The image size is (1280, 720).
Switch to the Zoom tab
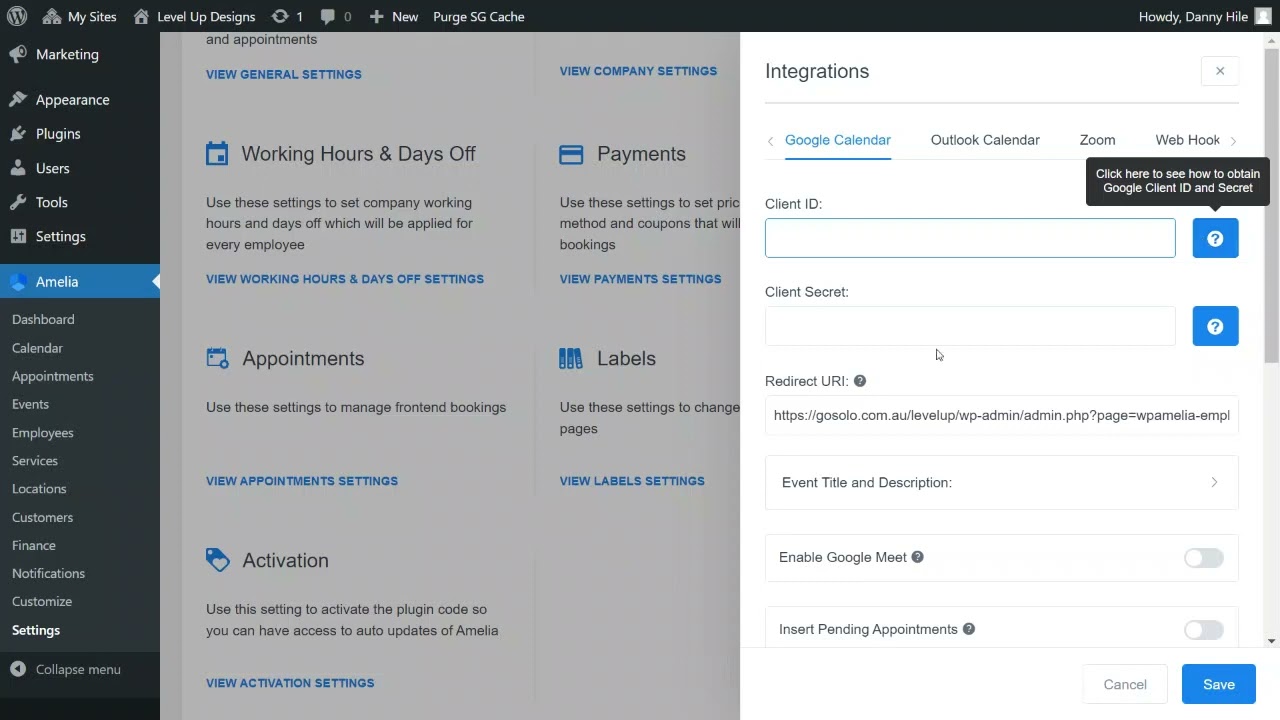[1098, 140]
